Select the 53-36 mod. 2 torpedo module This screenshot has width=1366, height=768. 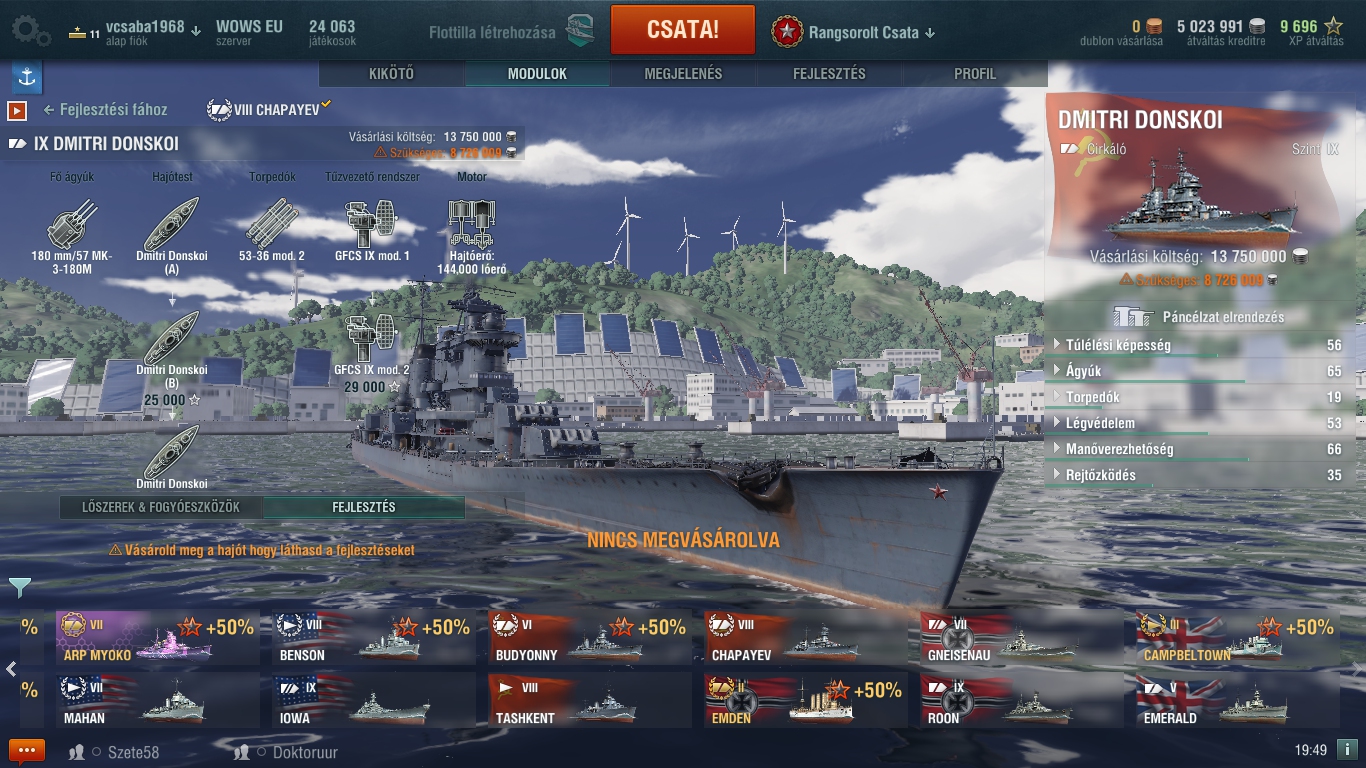tap(273, 223)
